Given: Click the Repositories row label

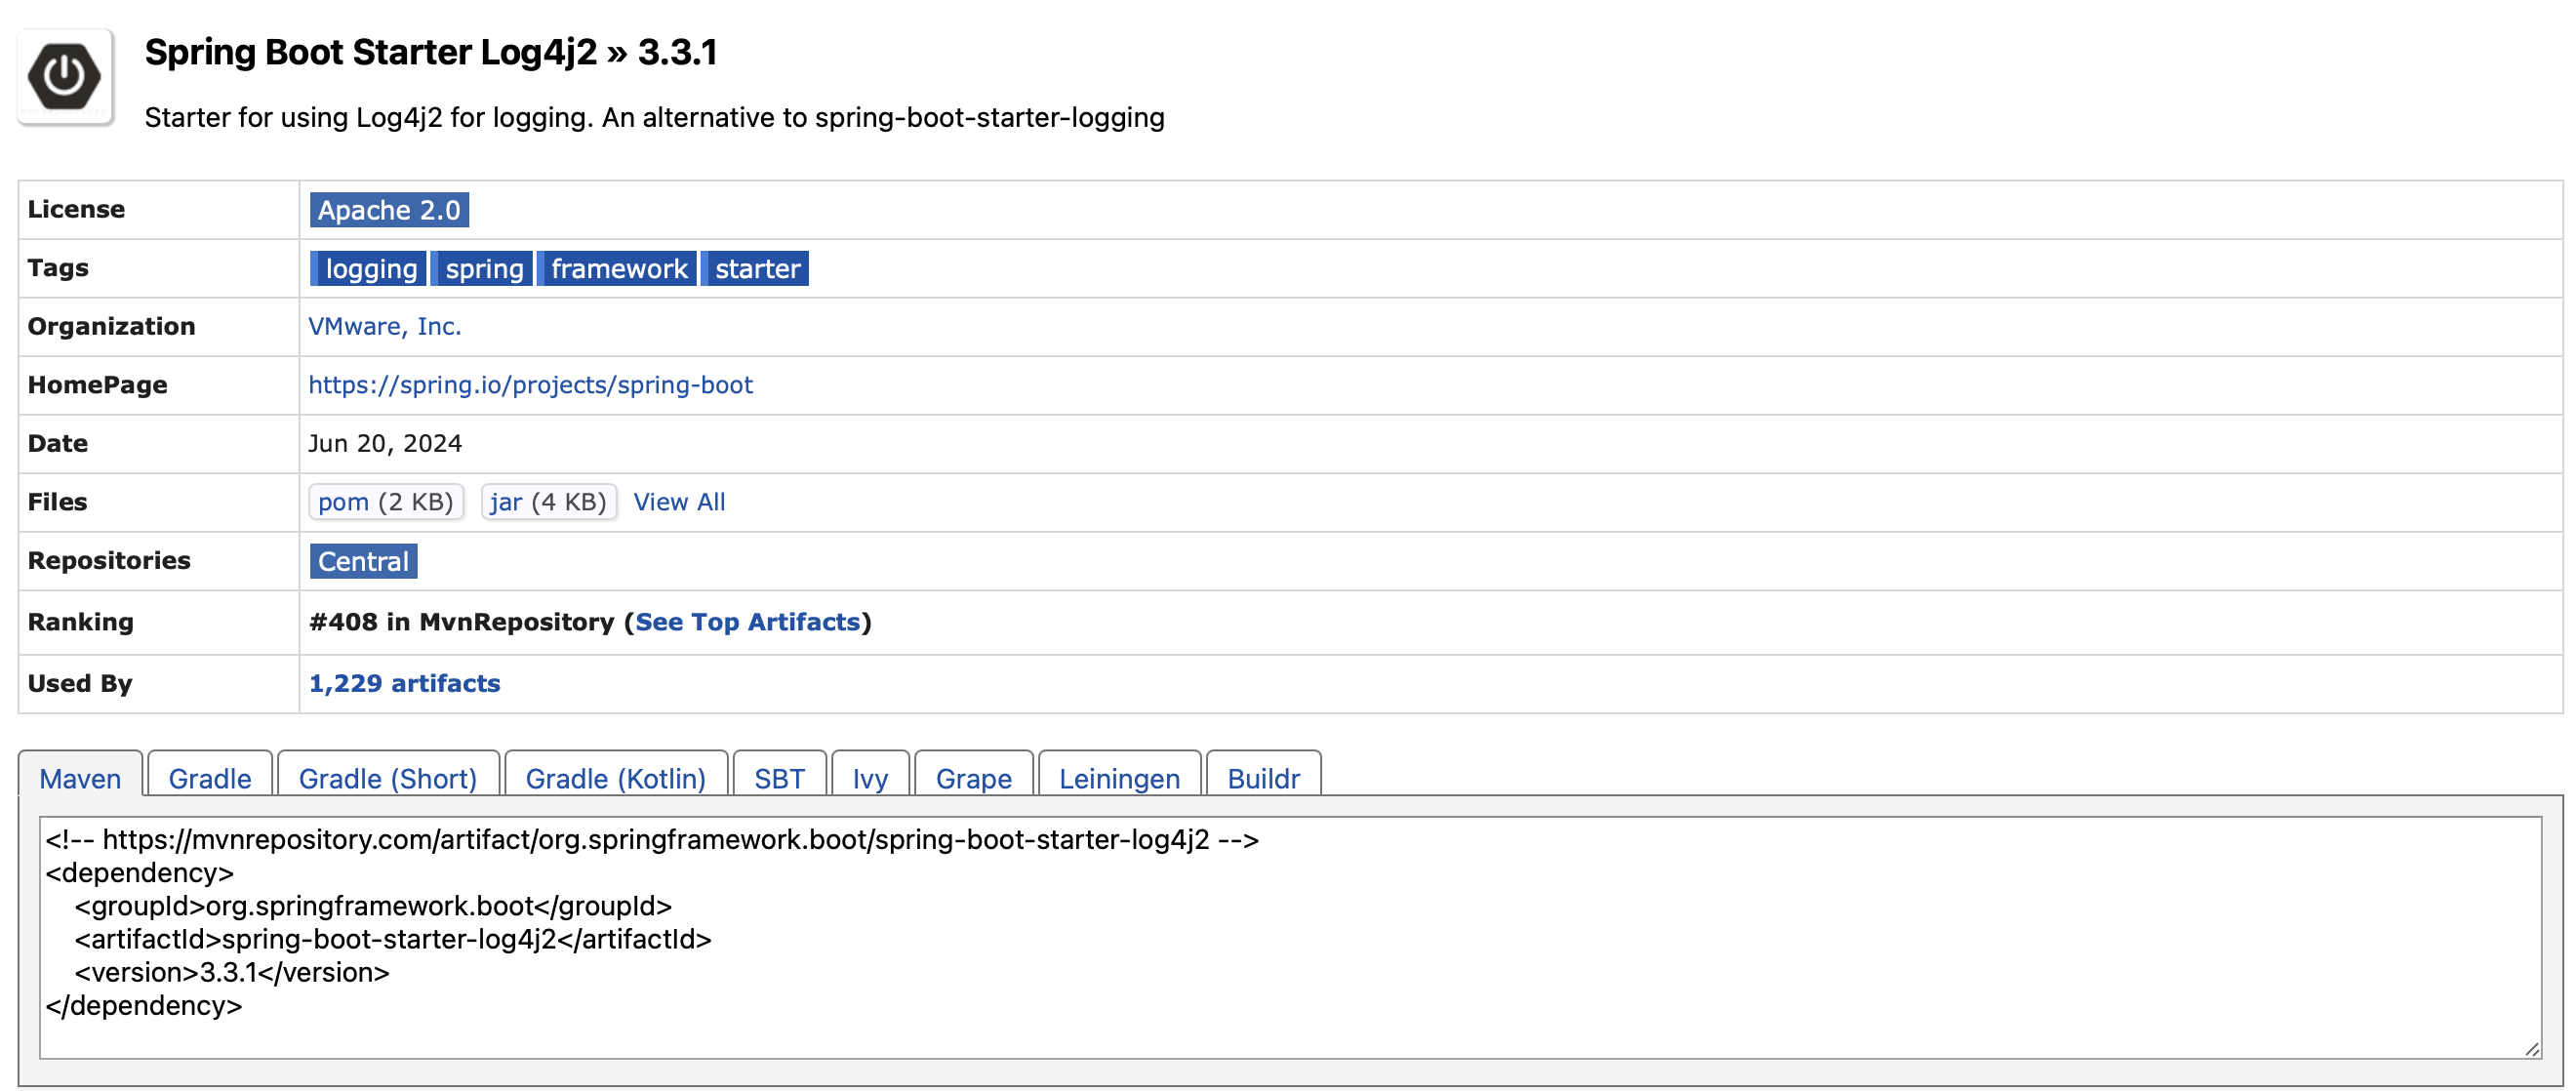Looking at the screenshot, I should [x=109, y=561].
